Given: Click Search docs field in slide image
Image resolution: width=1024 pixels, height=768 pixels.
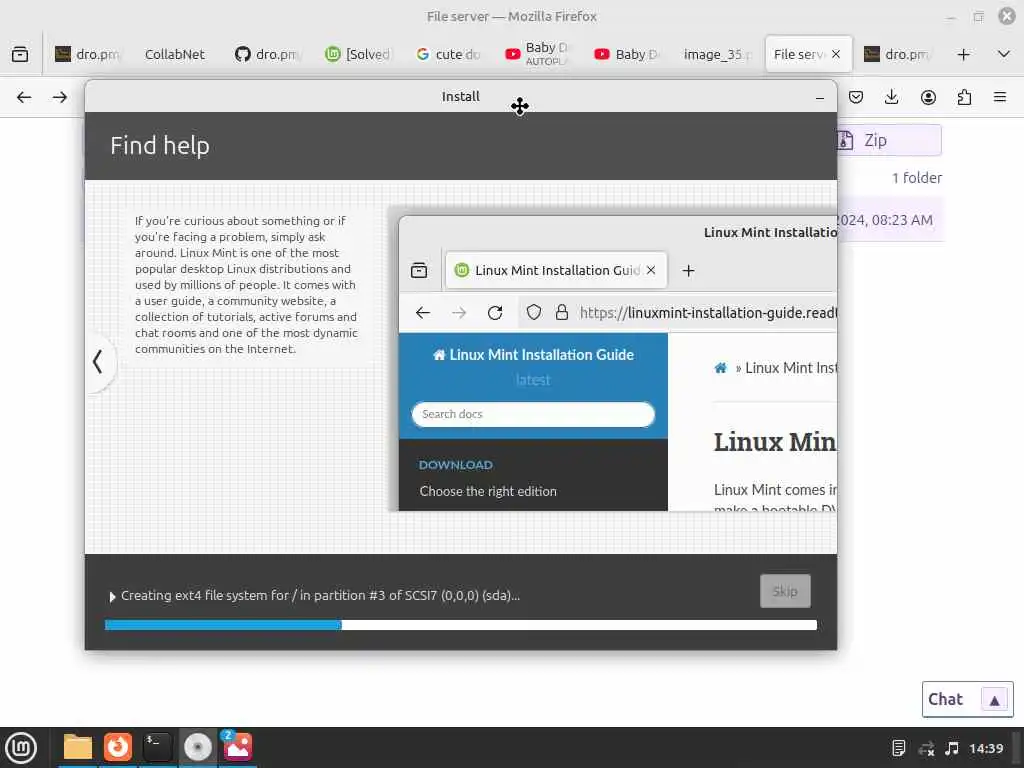Looking at the screenshot, I should pos(533,414).
